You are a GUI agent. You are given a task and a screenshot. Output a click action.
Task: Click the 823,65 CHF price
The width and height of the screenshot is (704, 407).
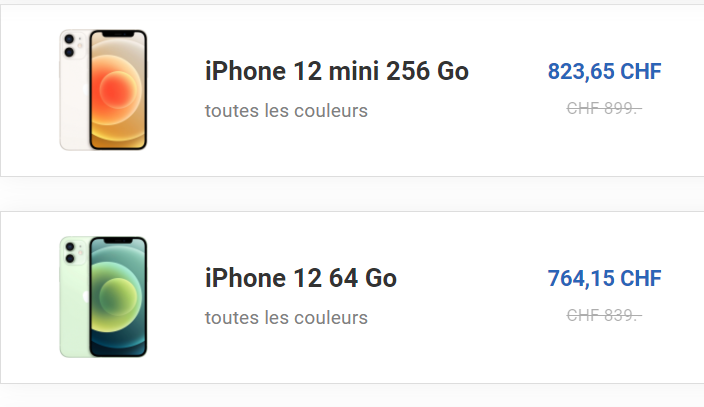pos(604,71)
